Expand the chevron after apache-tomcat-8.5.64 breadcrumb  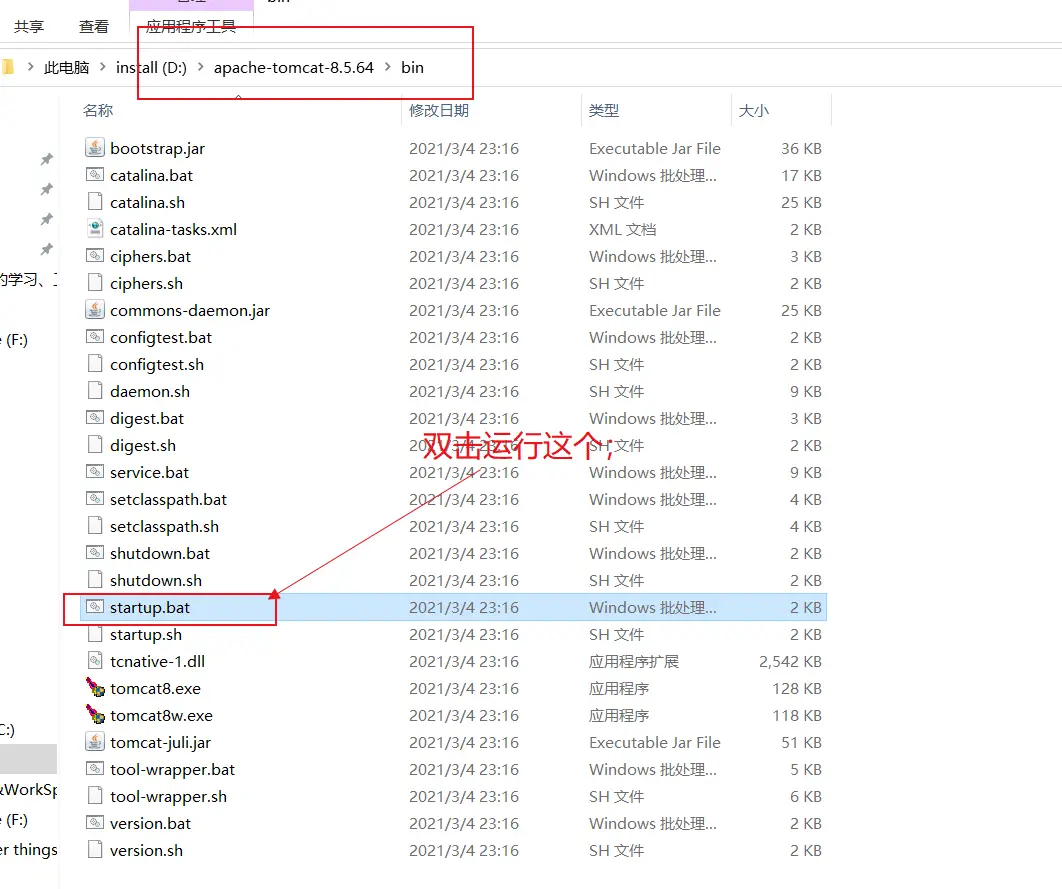coord(388,68)
